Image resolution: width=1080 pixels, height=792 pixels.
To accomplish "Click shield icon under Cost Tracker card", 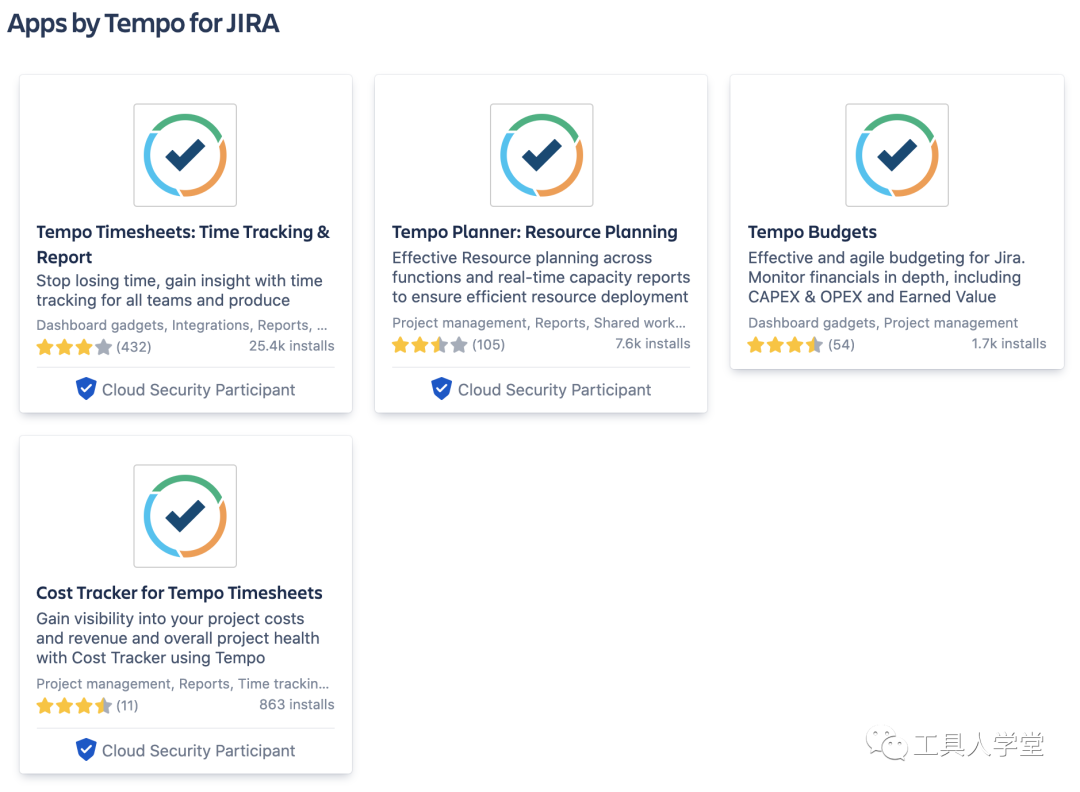I will coord(86,749).
